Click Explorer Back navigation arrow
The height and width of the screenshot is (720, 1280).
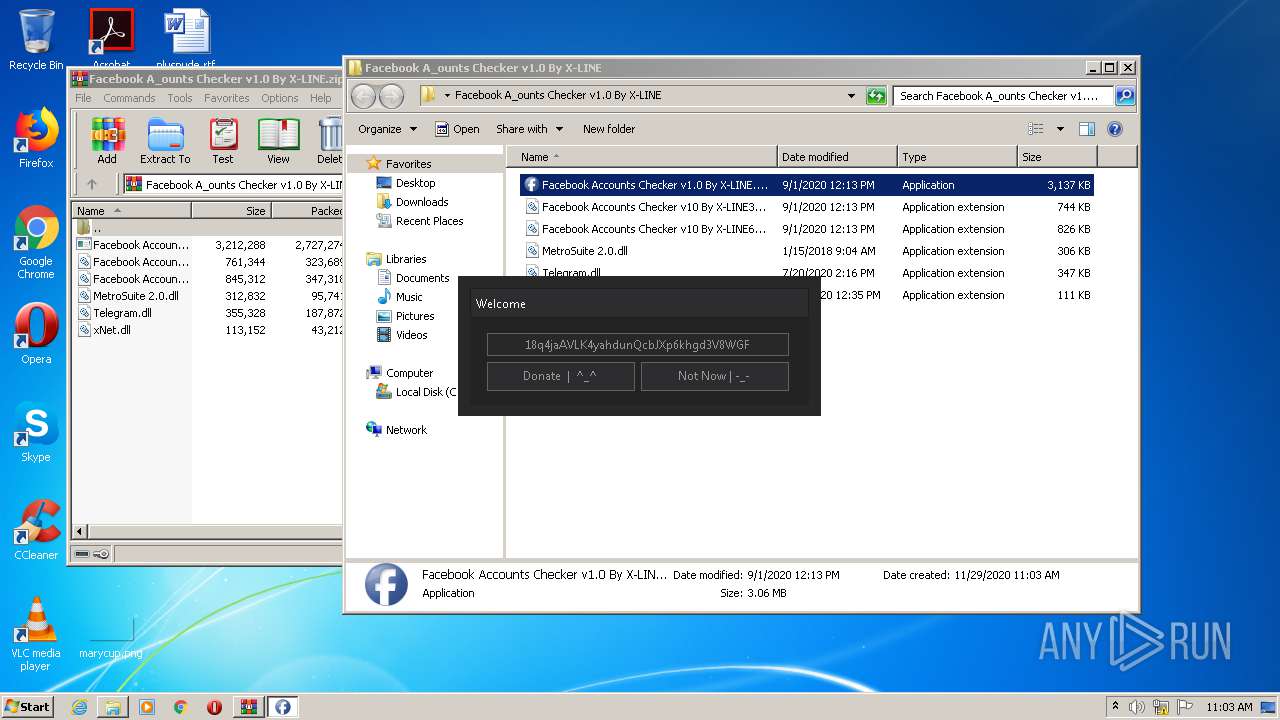point(363,96)
